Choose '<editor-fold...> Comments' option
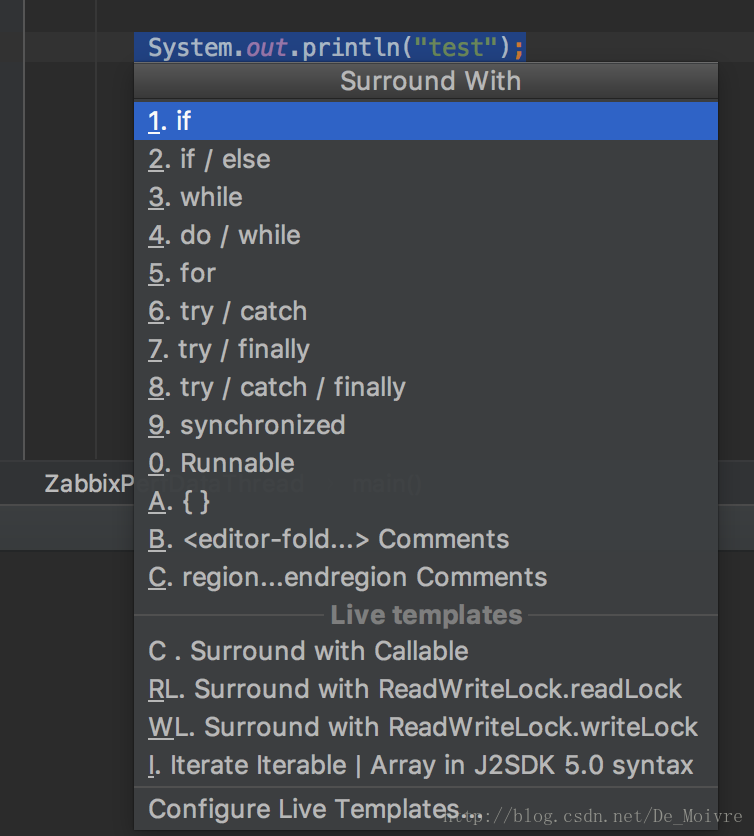754x836 pixels. tap(426, 540)
